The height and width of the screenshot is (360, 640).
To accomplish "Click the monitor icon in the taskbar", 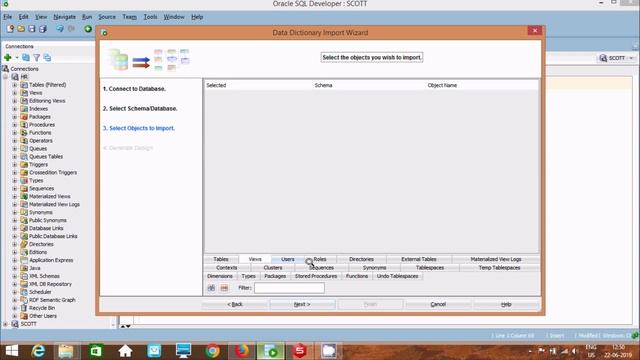I will pos(183,351).
